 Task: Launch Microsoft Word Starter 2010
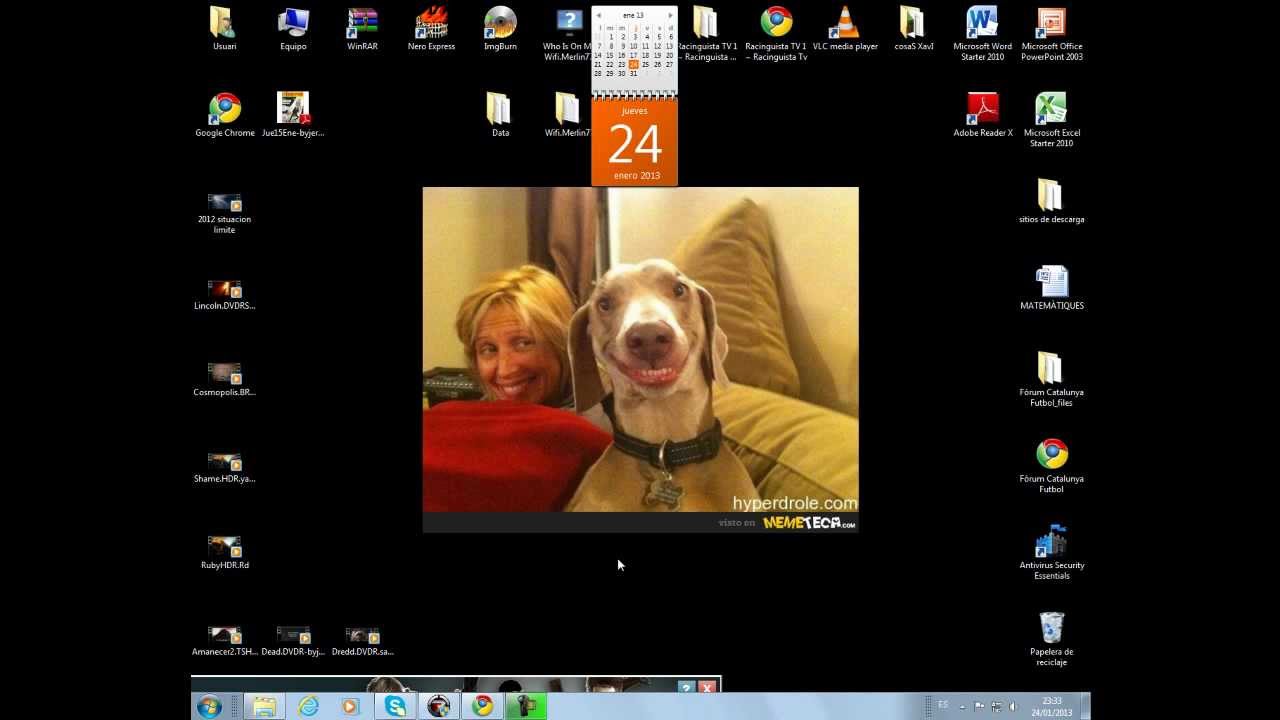coord(982,34)
